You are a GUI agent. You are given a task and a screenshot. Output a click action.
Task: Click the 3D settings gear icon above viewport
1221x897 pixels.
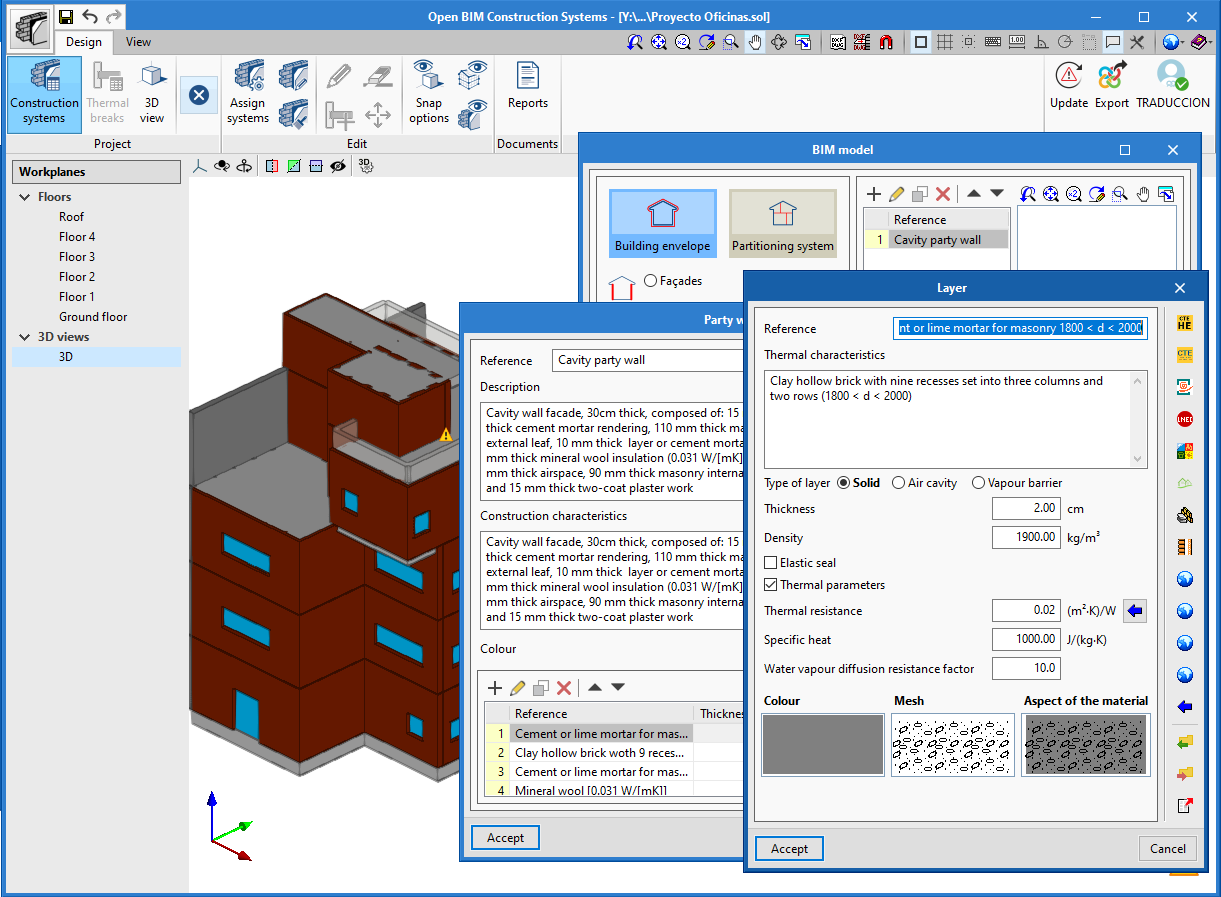coord(366,166)
